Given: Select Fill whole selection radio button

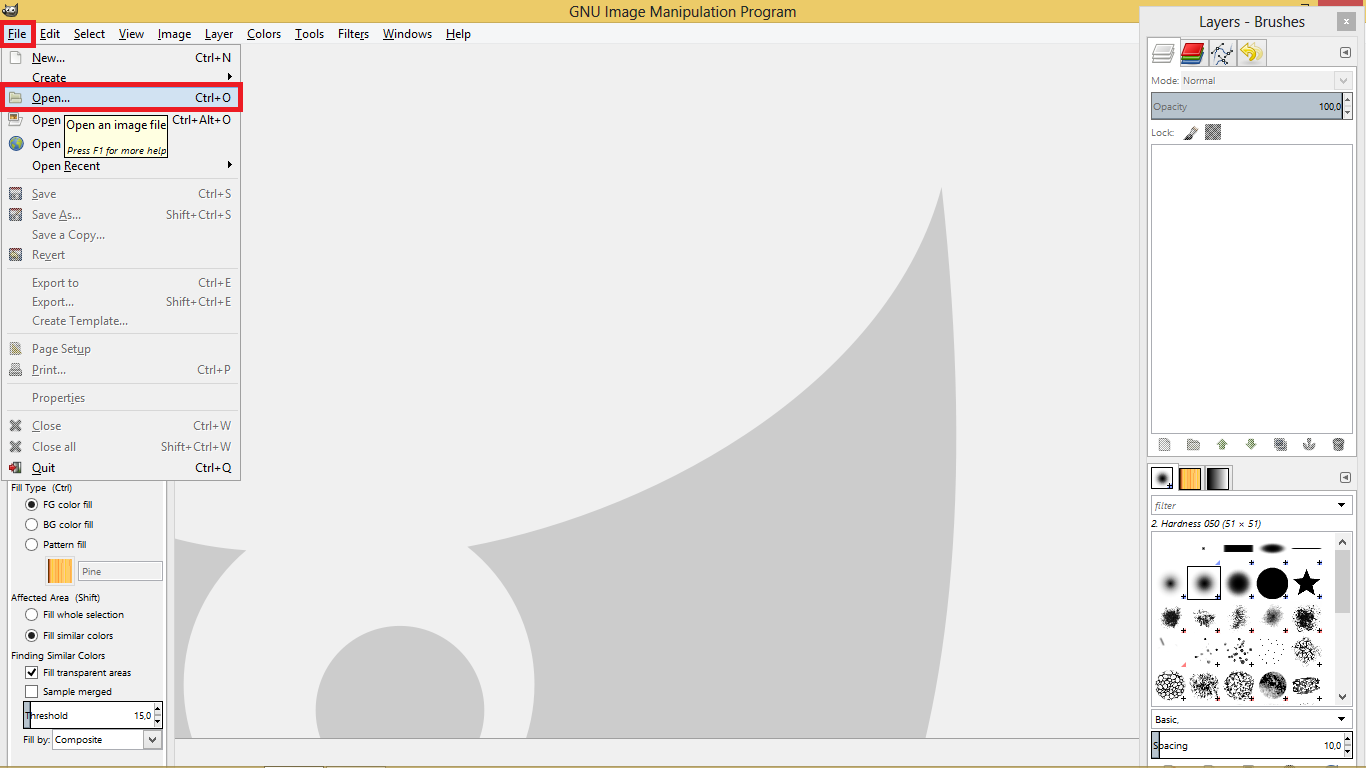Looking at the screenshot, I should (x=31, y=615).
